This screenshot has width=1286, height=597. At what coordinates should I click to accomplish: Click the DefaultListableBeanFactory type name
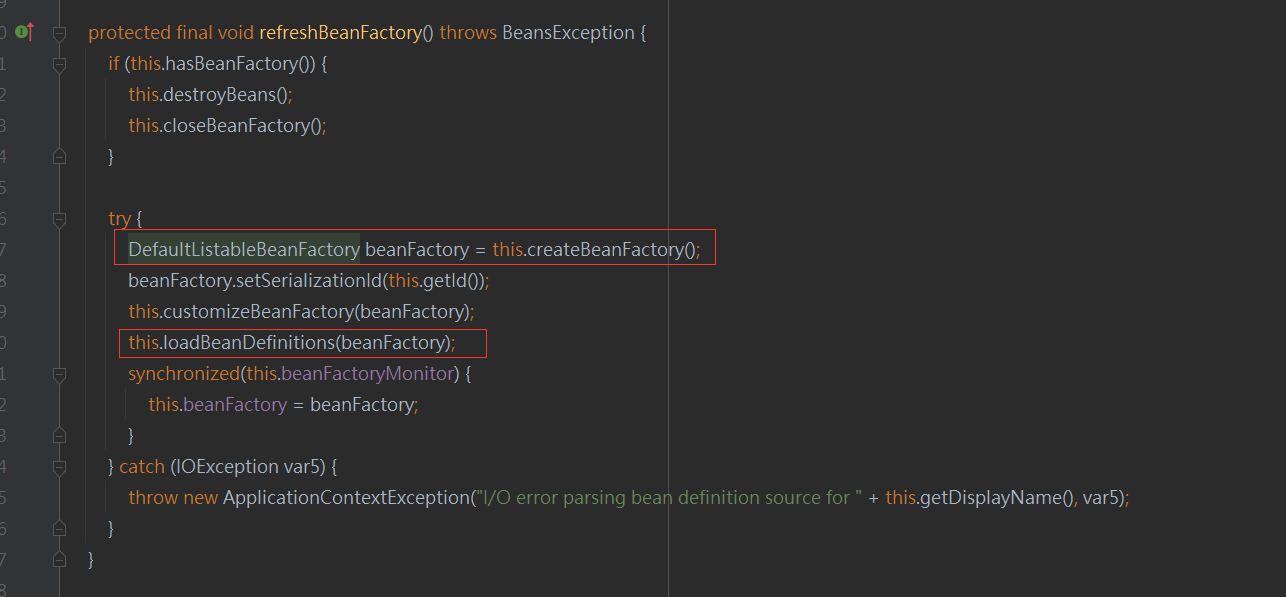pyautogui.click(x=244, y=250)
